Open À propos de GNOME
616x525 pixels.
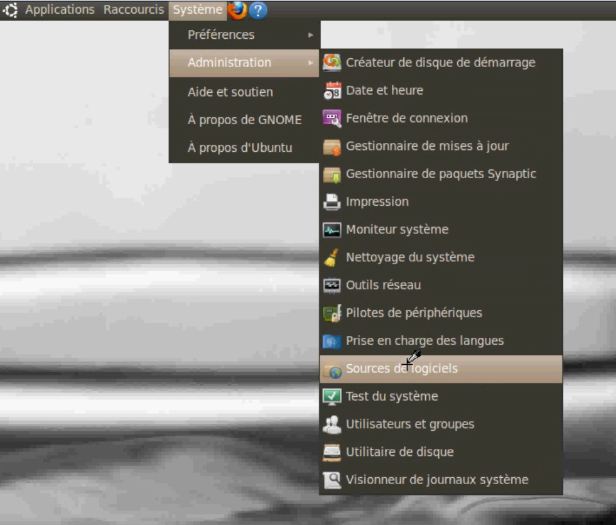click(x=244, y=120)
